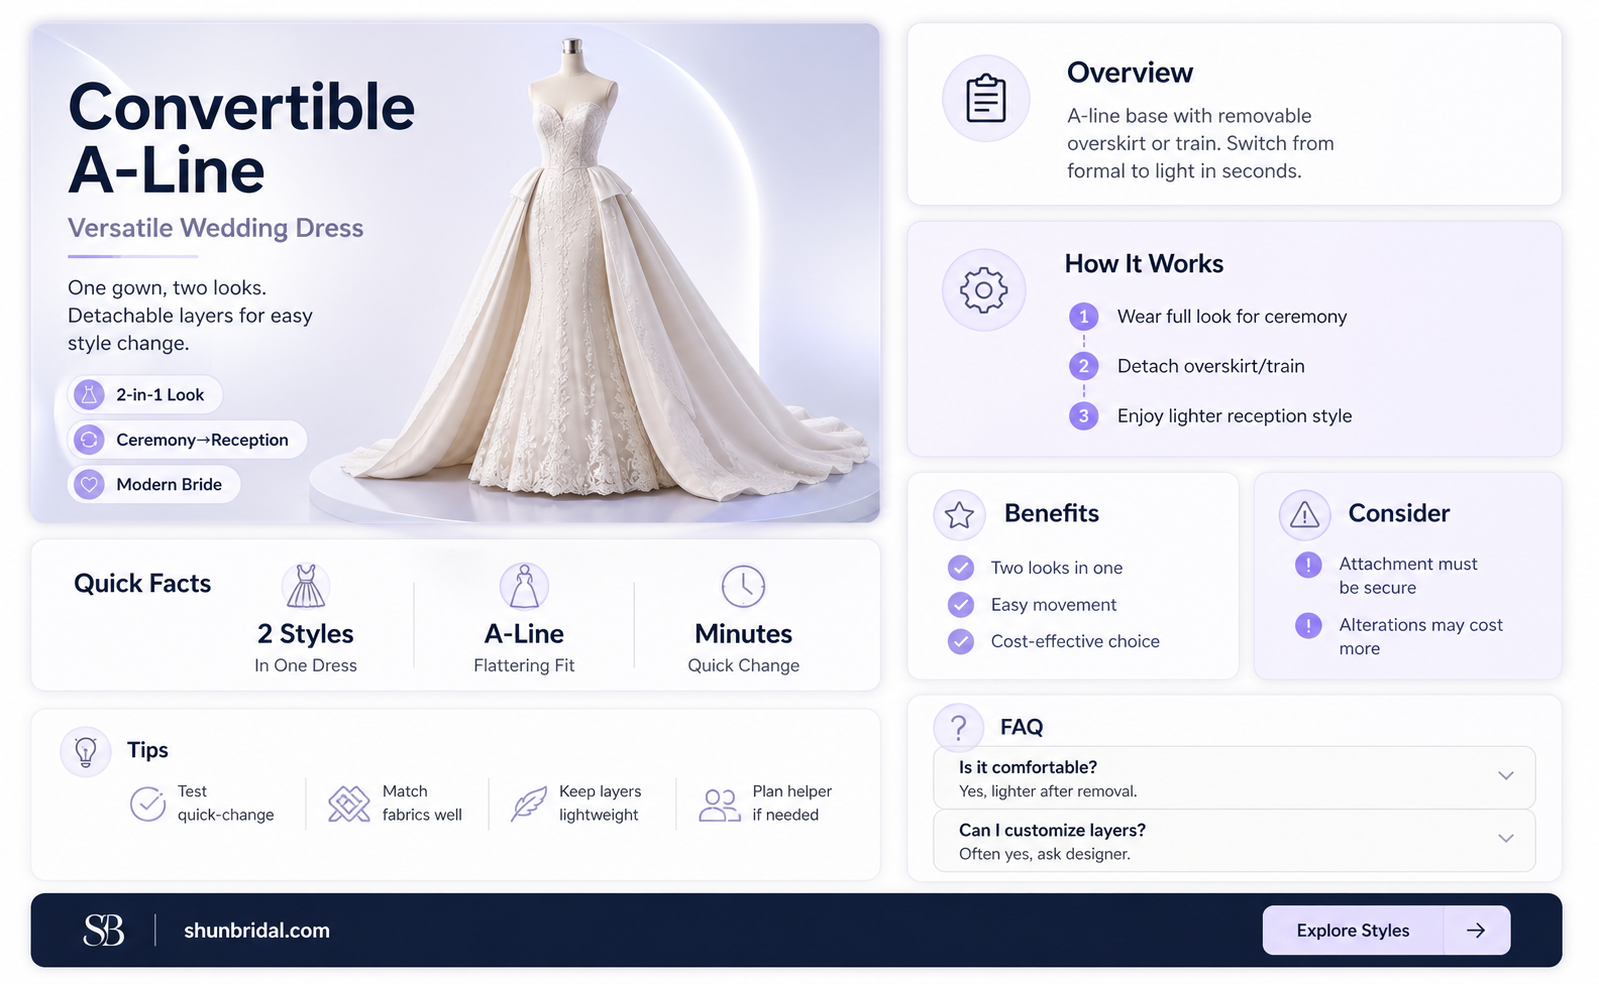The height and width of the screenshot is (984, 1599).
Task: Click the arrow icon on Explore Styles button
Action: tap(1476, 930)
